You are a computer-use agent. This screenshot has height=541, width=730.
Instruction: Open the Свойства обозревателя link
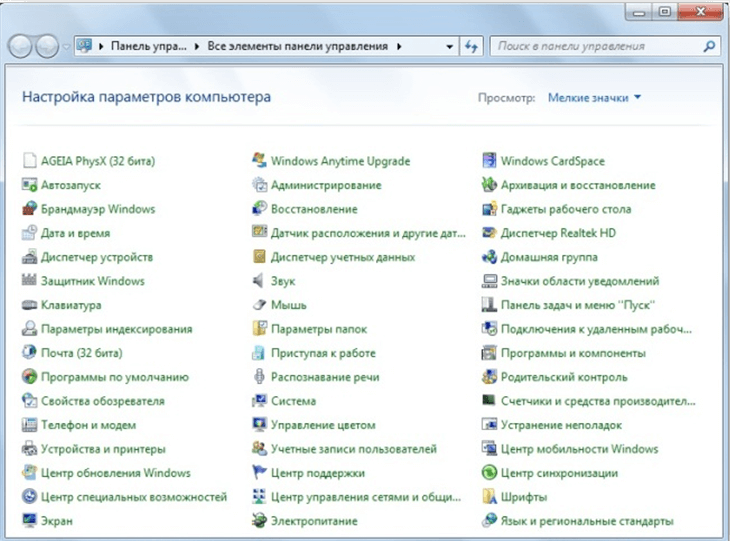pyautogui.click(x=103, y=401)
